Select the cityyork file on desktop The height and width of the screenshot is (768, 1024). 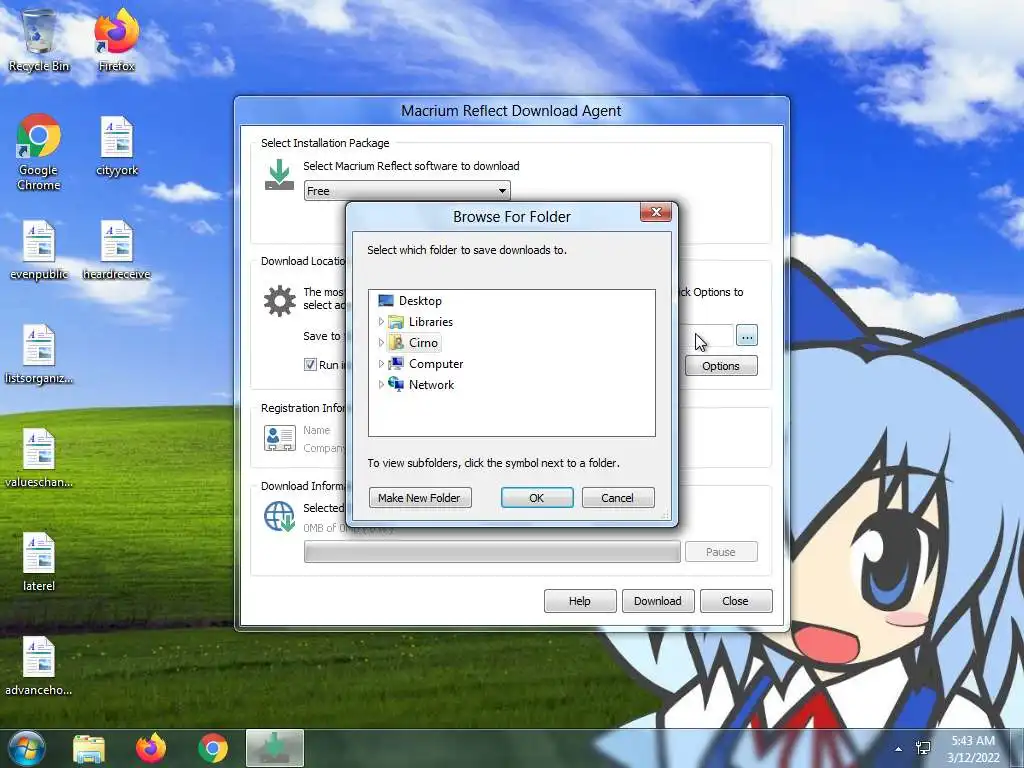pyautogui.click(x=117, y=146)
